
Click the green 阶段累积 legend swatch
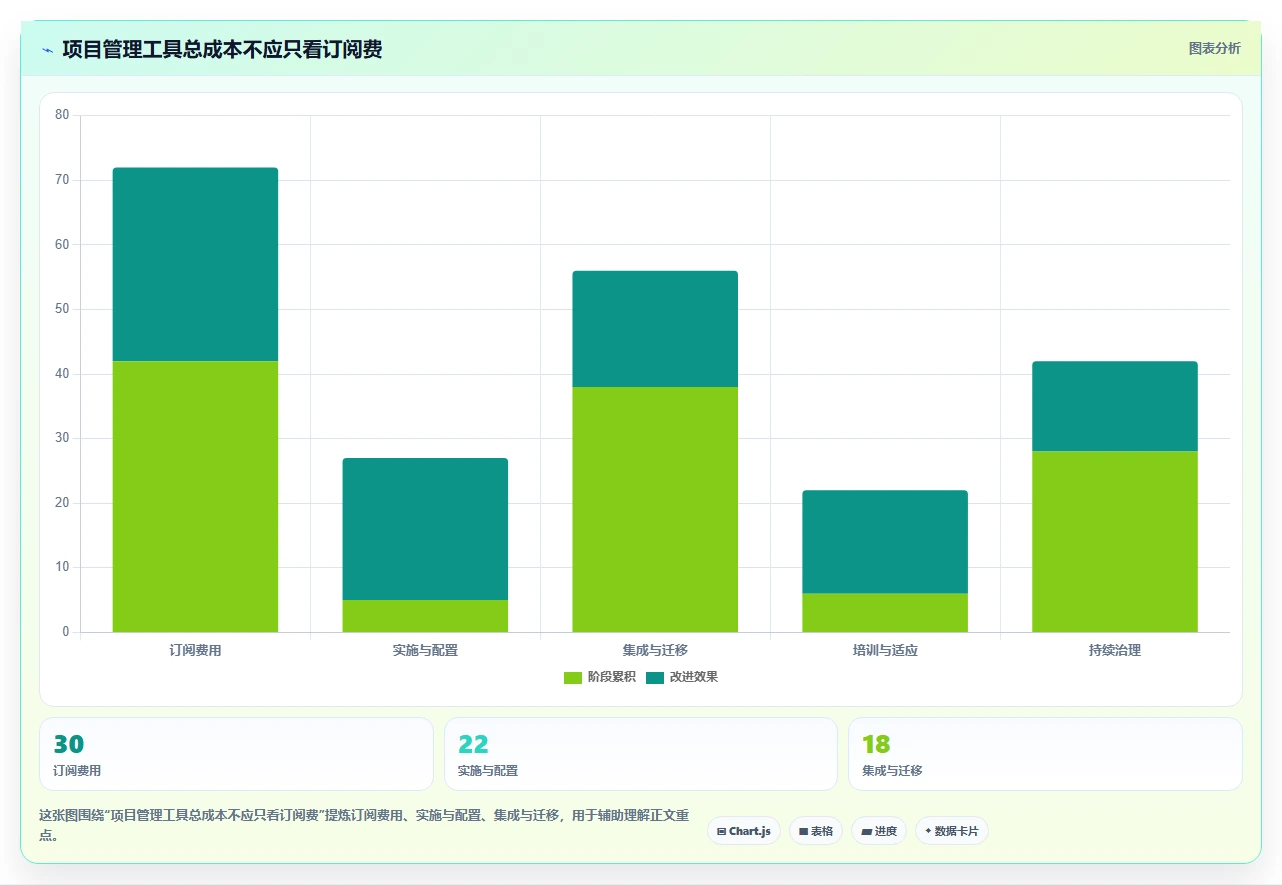point(573,677)
